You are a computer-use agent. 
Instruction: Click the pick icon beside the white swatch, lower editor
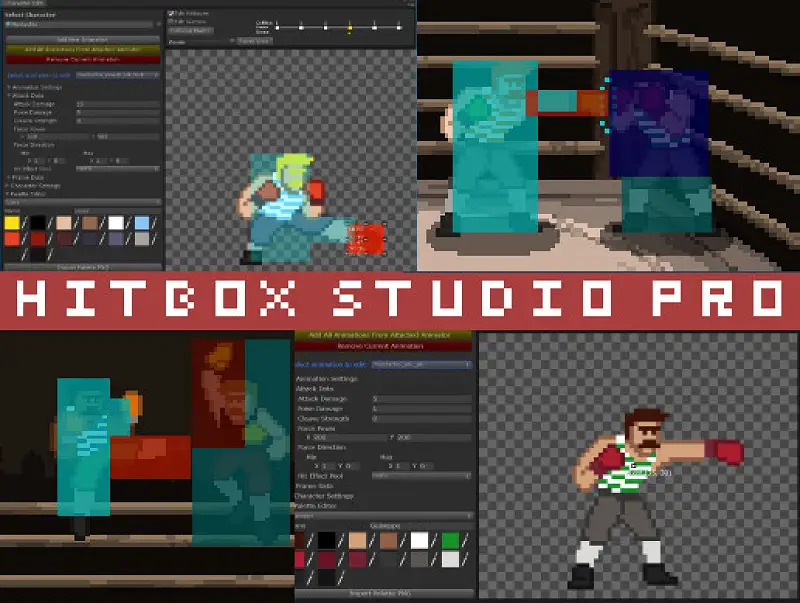[434, 540]
